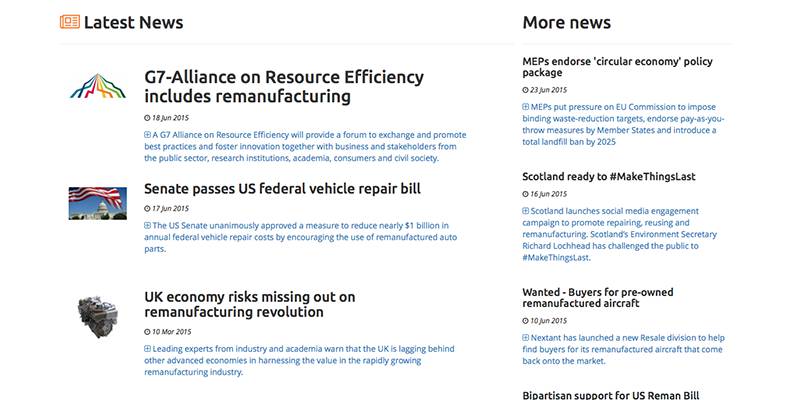
Task: Click the summary text about G7 Alliance forum
Action: point(305,146)
